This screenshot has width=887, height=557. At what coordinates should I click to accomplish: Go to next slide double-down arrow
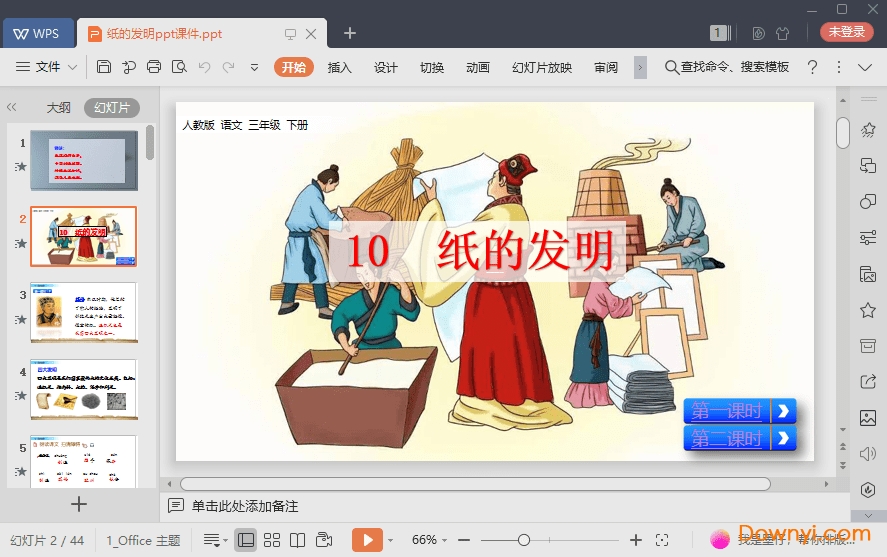[x=843, y=466]
